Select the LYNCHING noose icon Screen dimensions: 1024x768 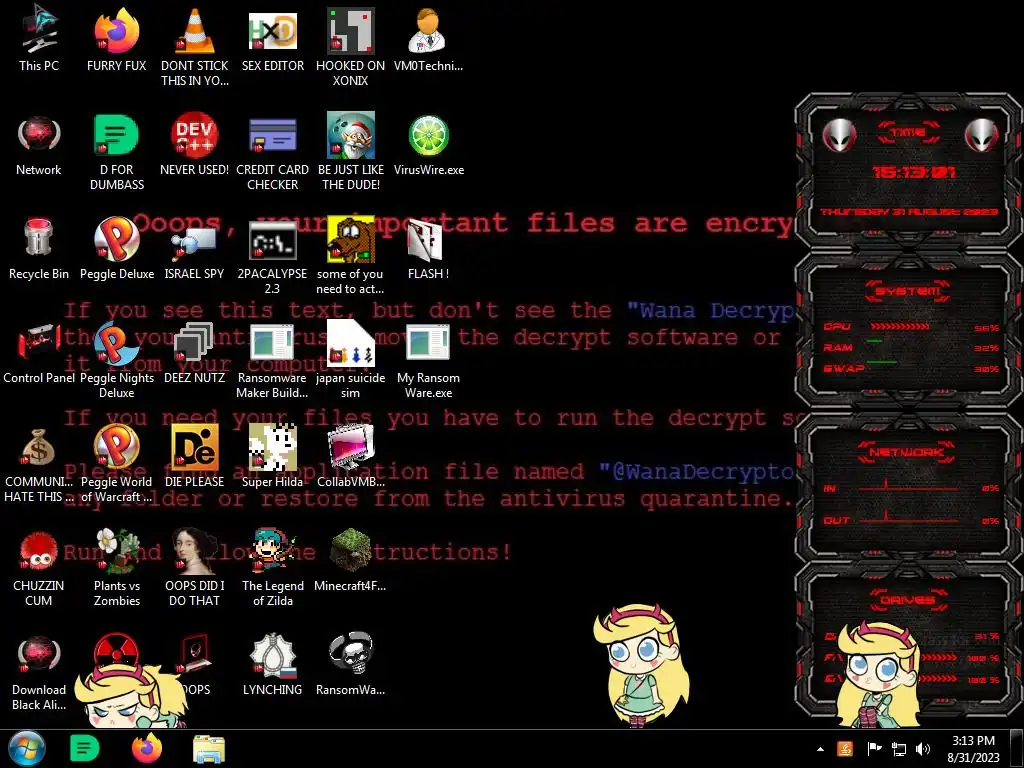coord(273,664)
